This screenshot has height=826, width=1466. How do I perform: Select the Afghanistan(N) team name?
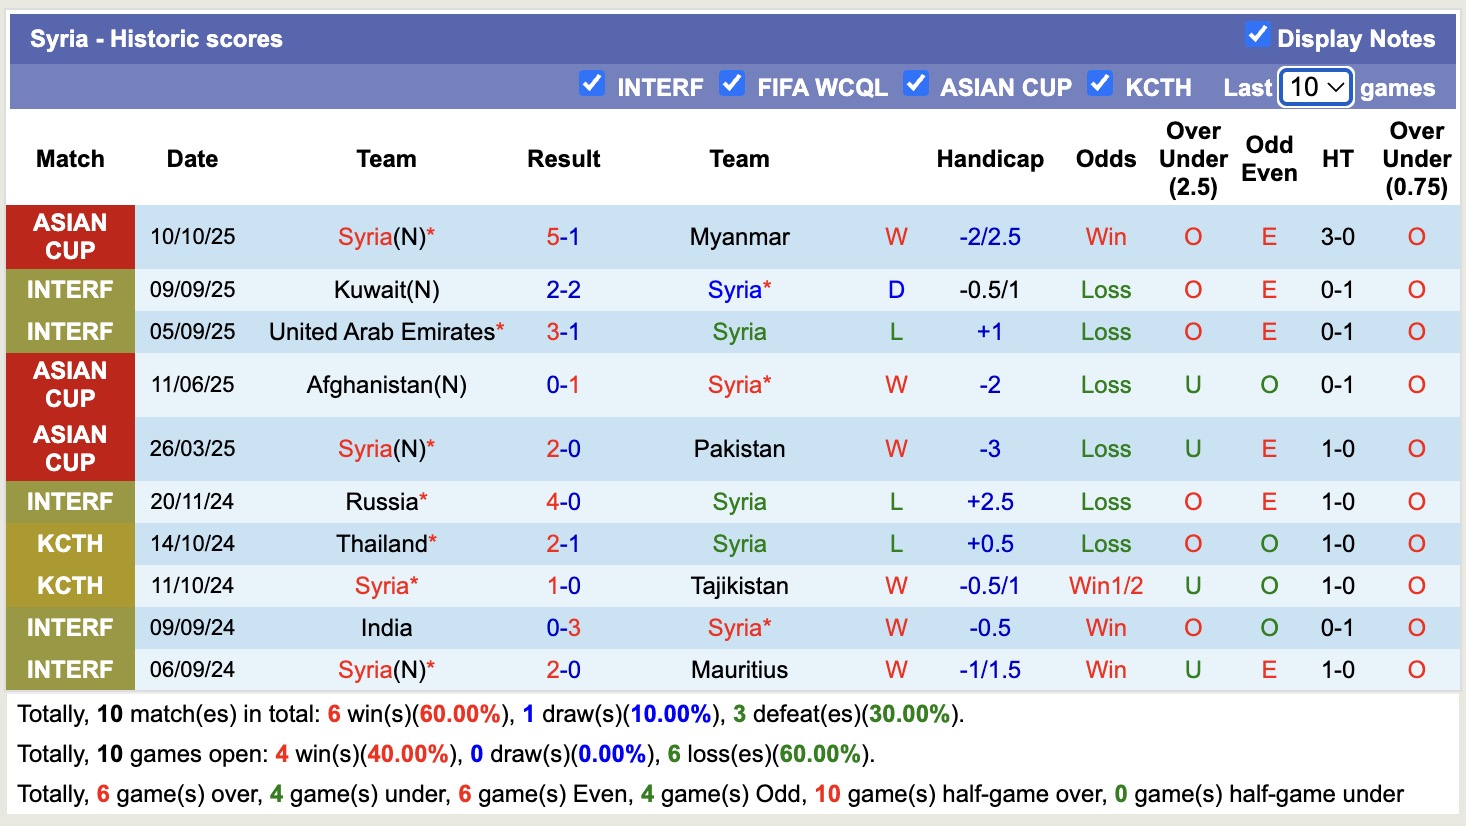point(386,384)
